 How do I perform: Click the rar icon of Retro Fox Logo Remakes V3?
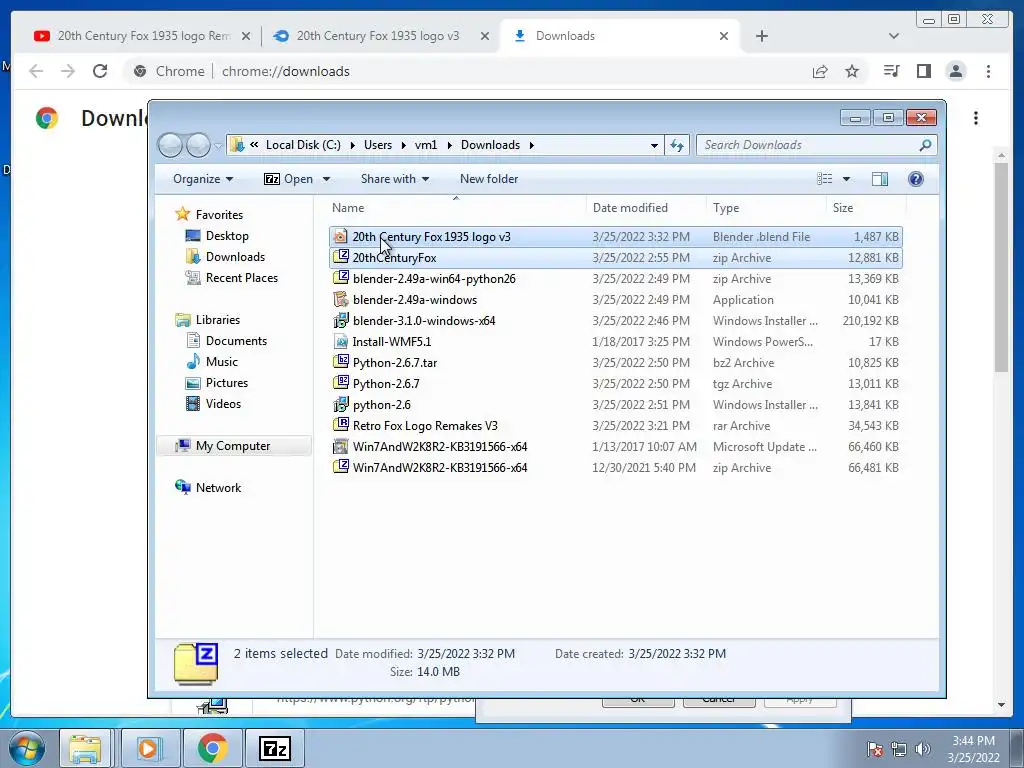click(340, 425)
